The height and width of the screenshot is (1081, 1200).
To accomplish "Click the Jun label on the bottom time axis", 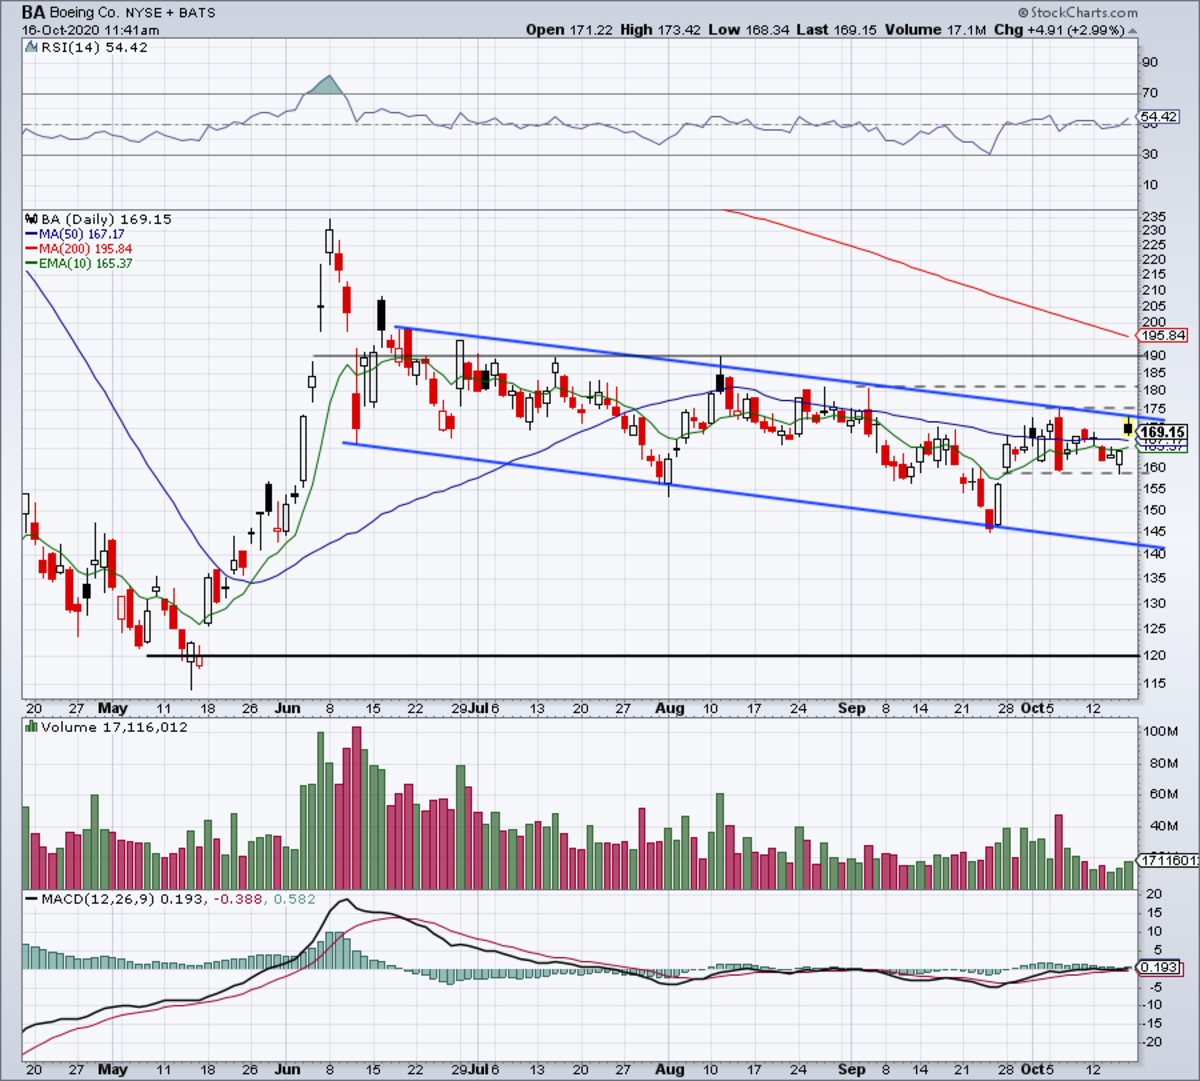I will coord(287,1069).
